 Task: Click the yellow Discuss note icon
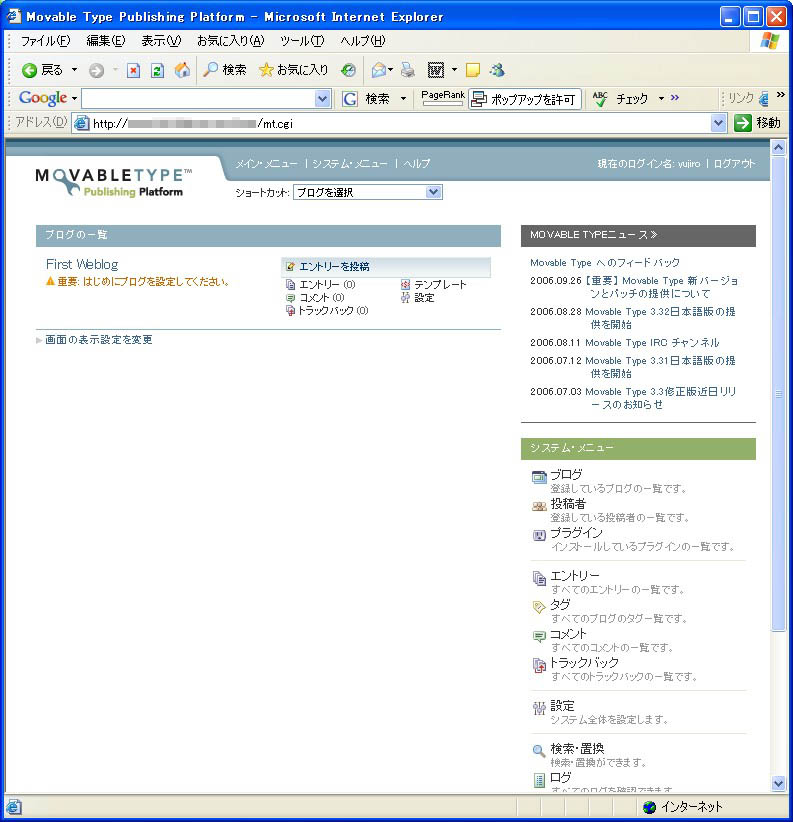[473, 70]
